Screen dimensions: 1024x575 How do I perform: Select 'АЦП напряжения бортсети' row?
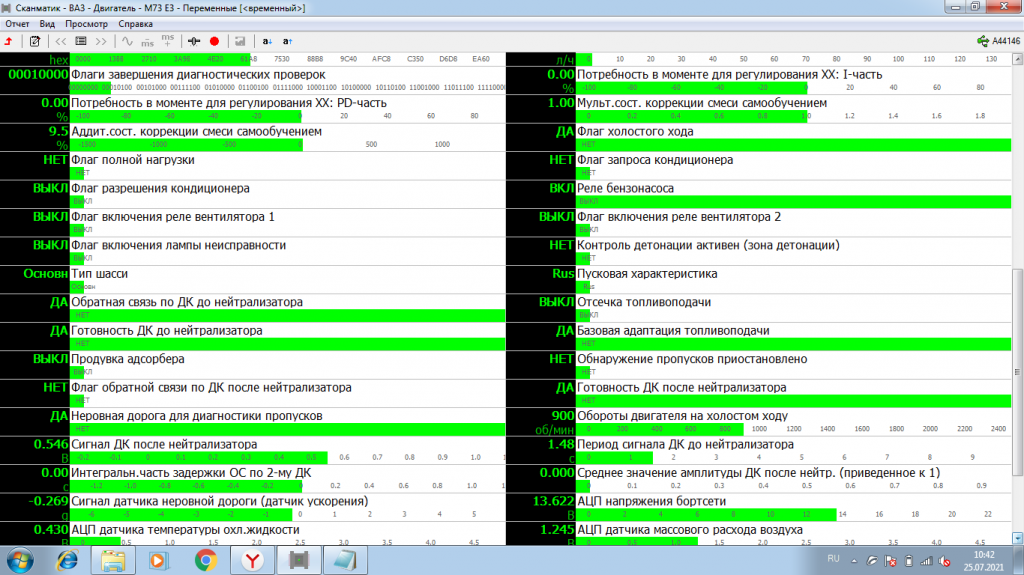[x=759, y=507]
